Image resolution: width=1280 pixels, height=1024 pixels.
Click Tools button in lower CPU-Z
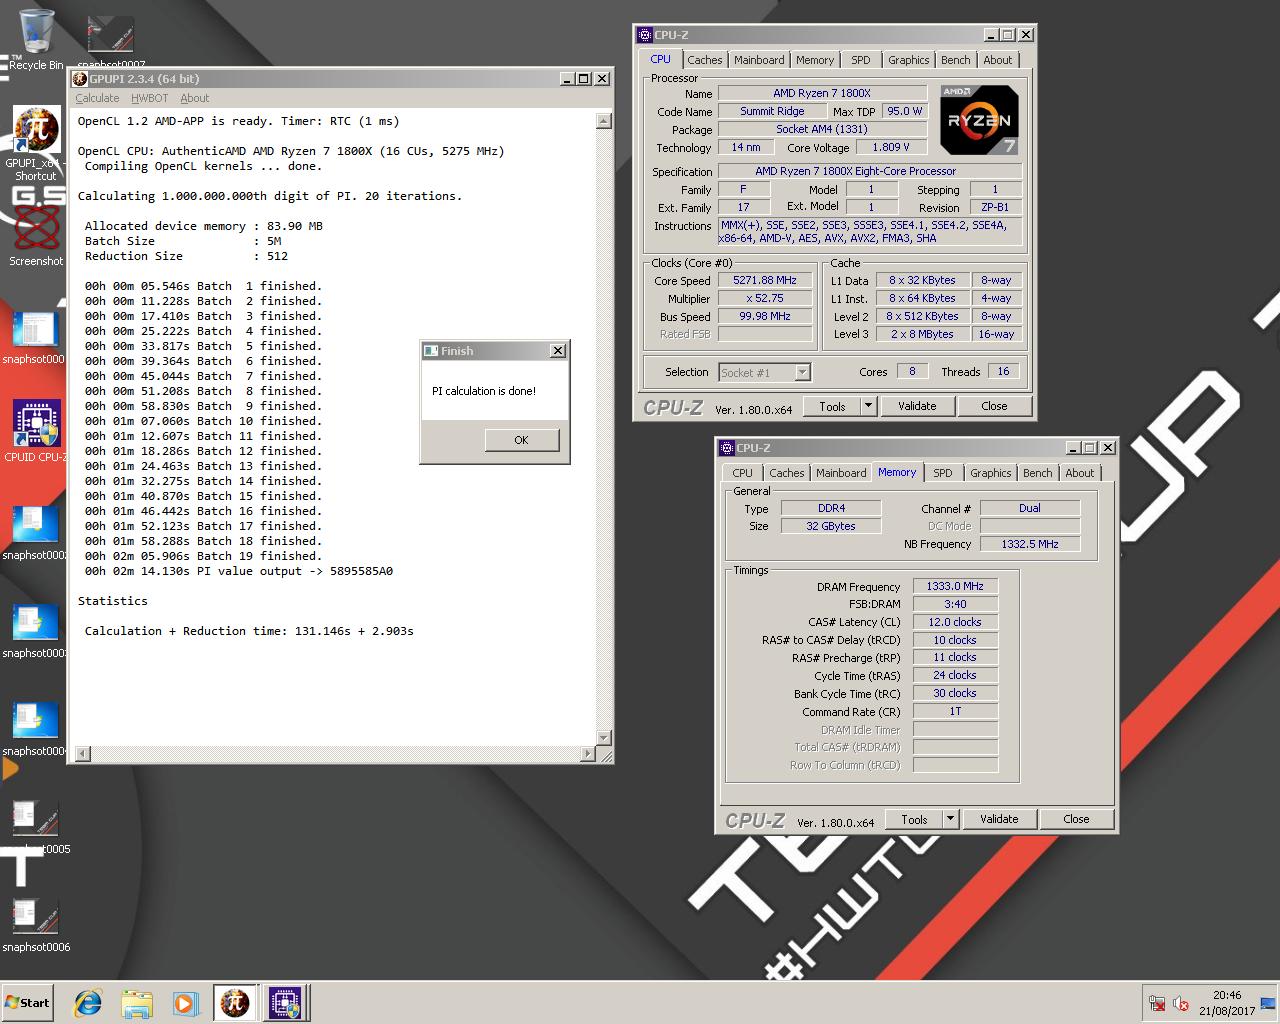(x=914, y=819)
